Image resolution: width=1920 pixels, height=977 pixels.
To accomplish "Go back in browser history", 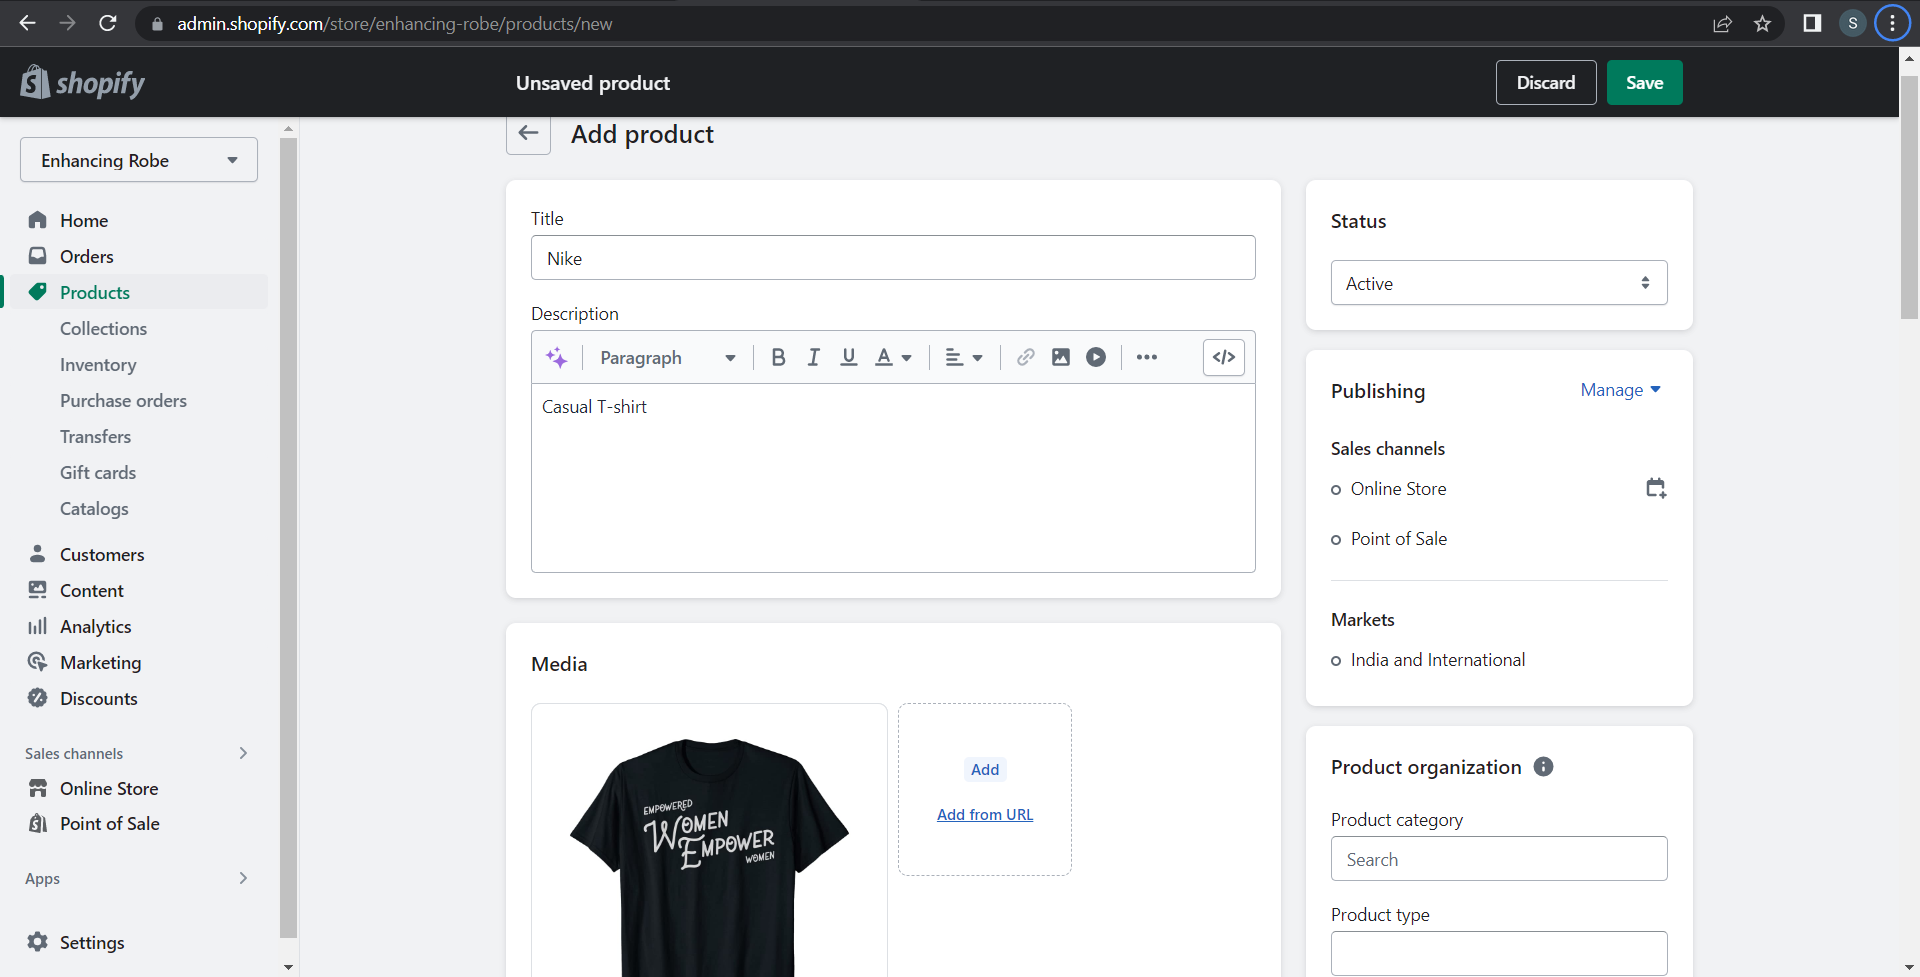I will click(27, 23).
